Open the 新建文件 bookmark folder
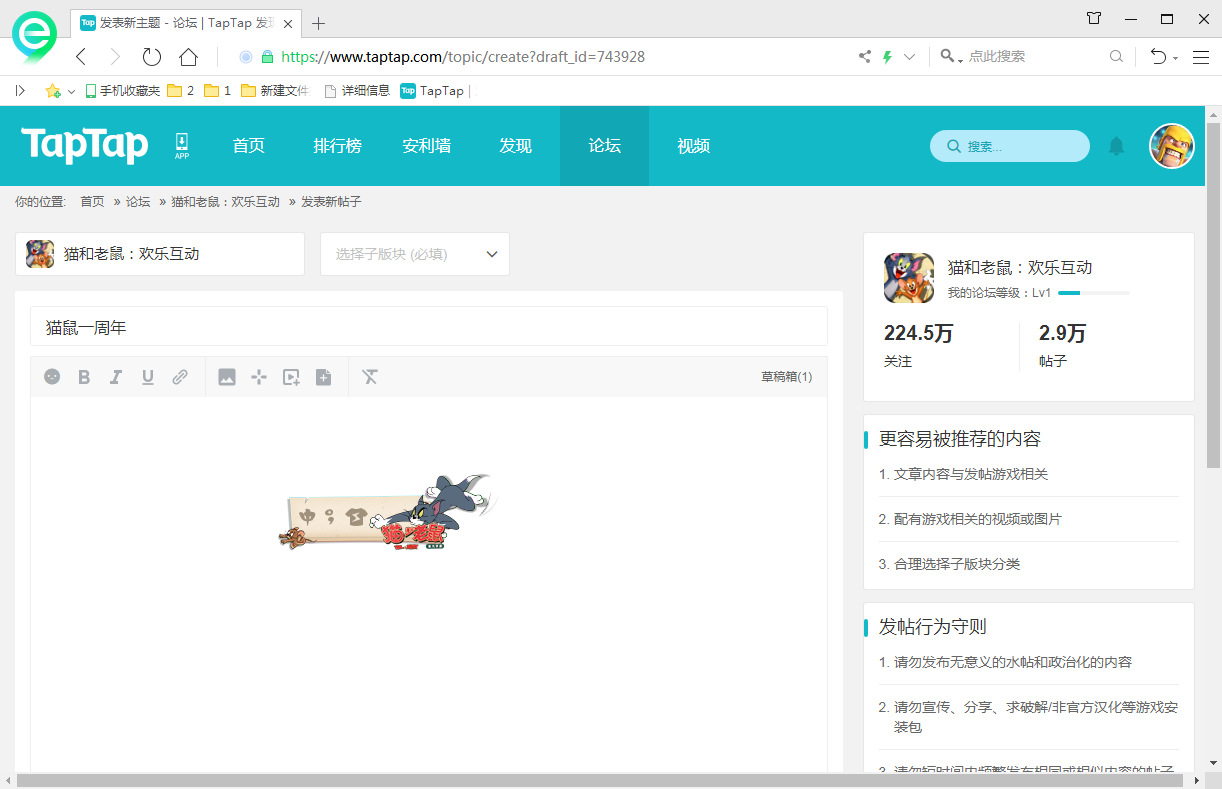The image size is (1222, 789). [x=275, y=91]
